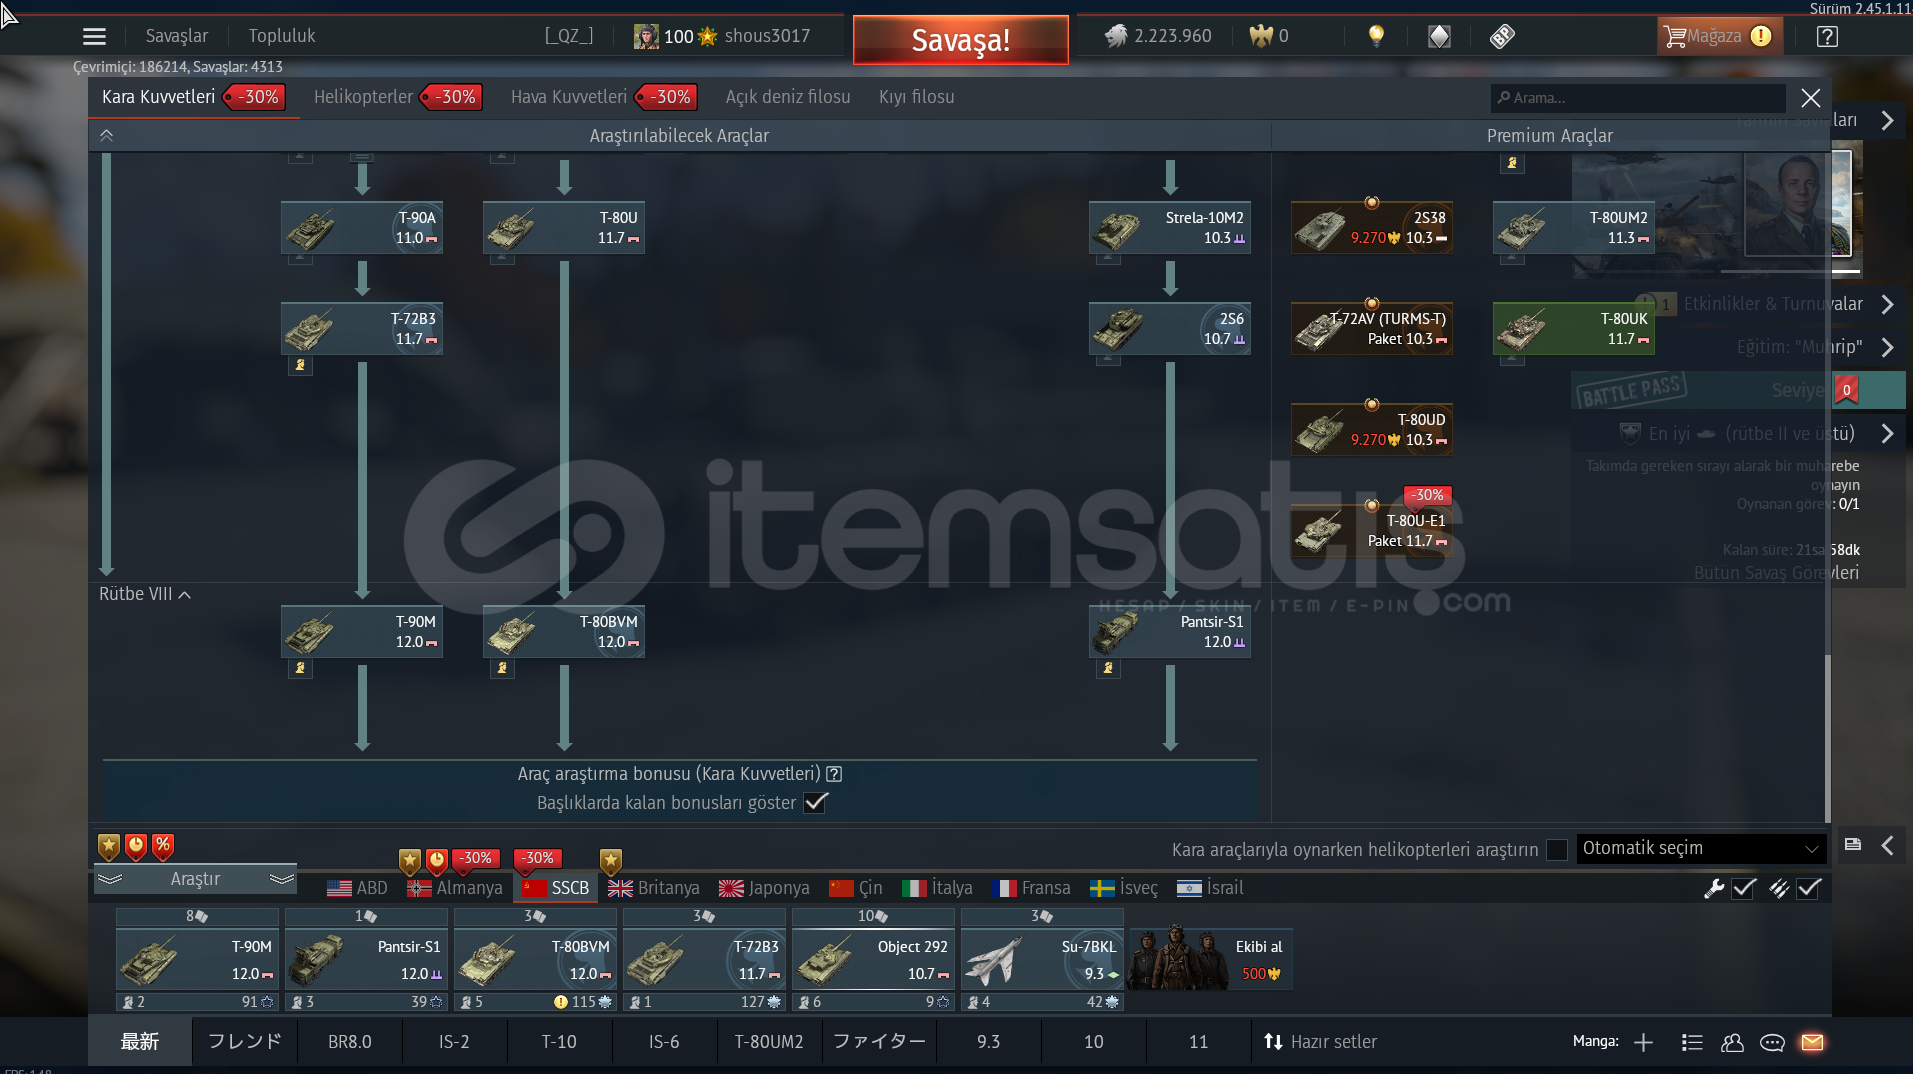Image resolution: width=1913 pixels, height=1074 pixels.
Task: Open the hamburger main menu
Action: point(94,37)
